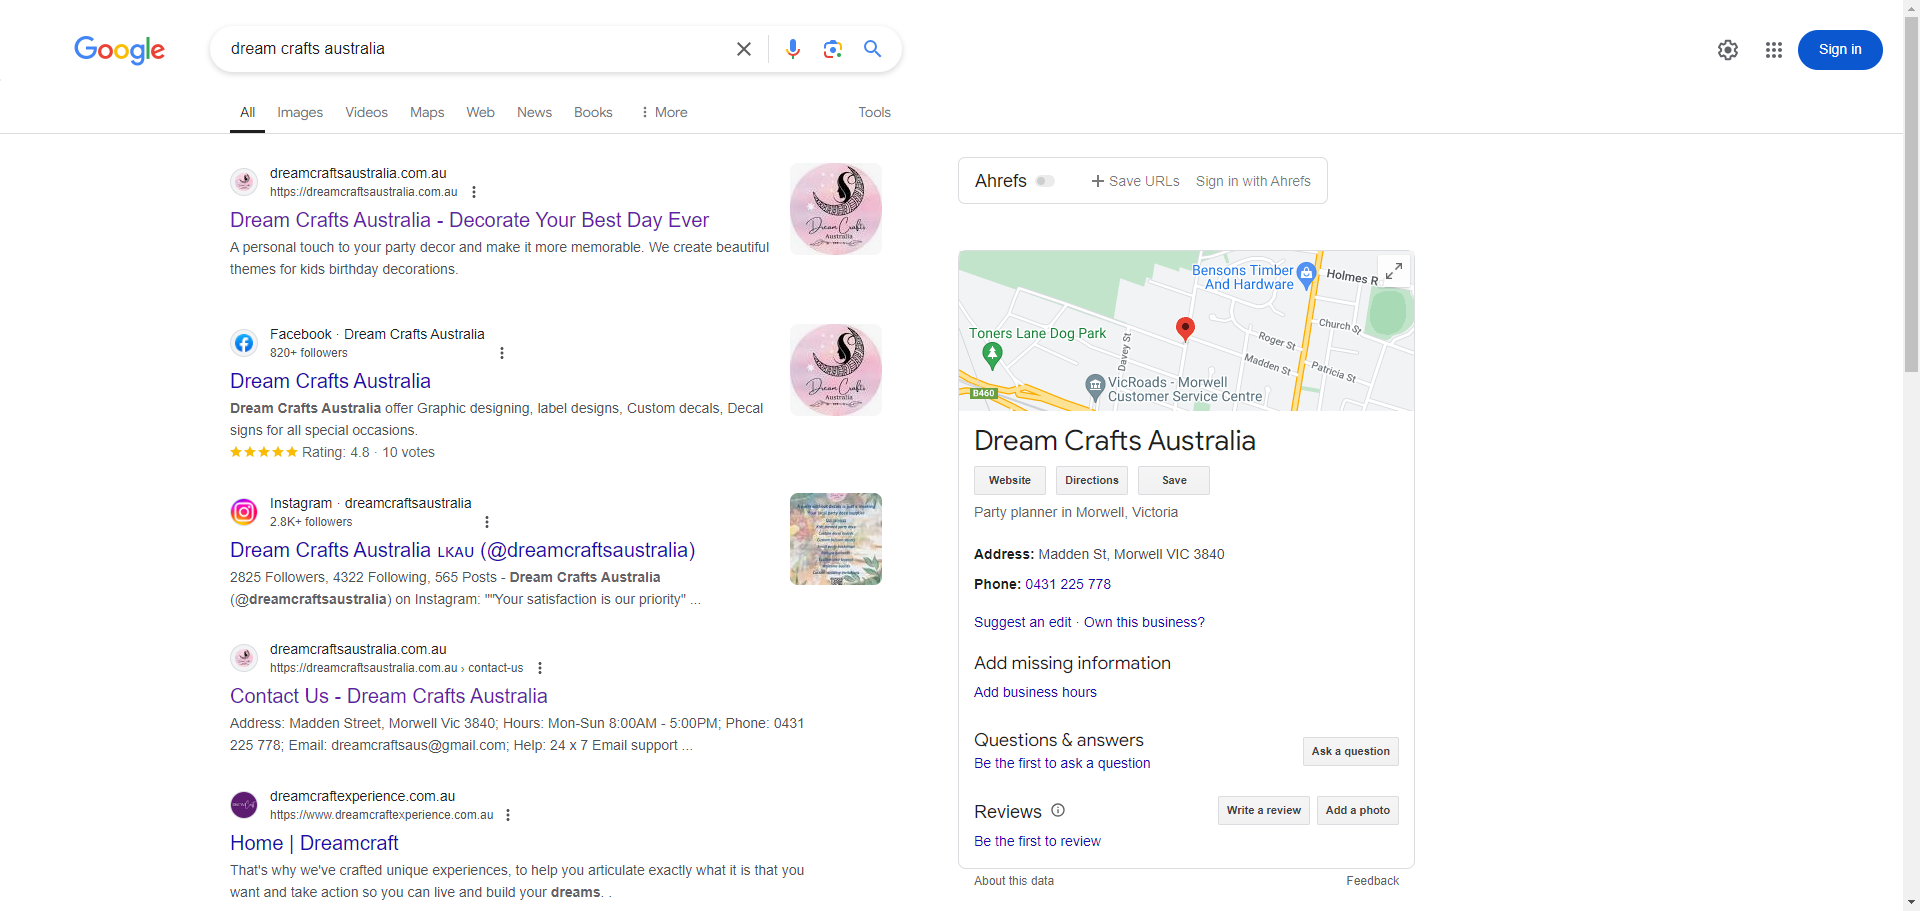Open the Google apps grid icon

tap(1774, 50)
